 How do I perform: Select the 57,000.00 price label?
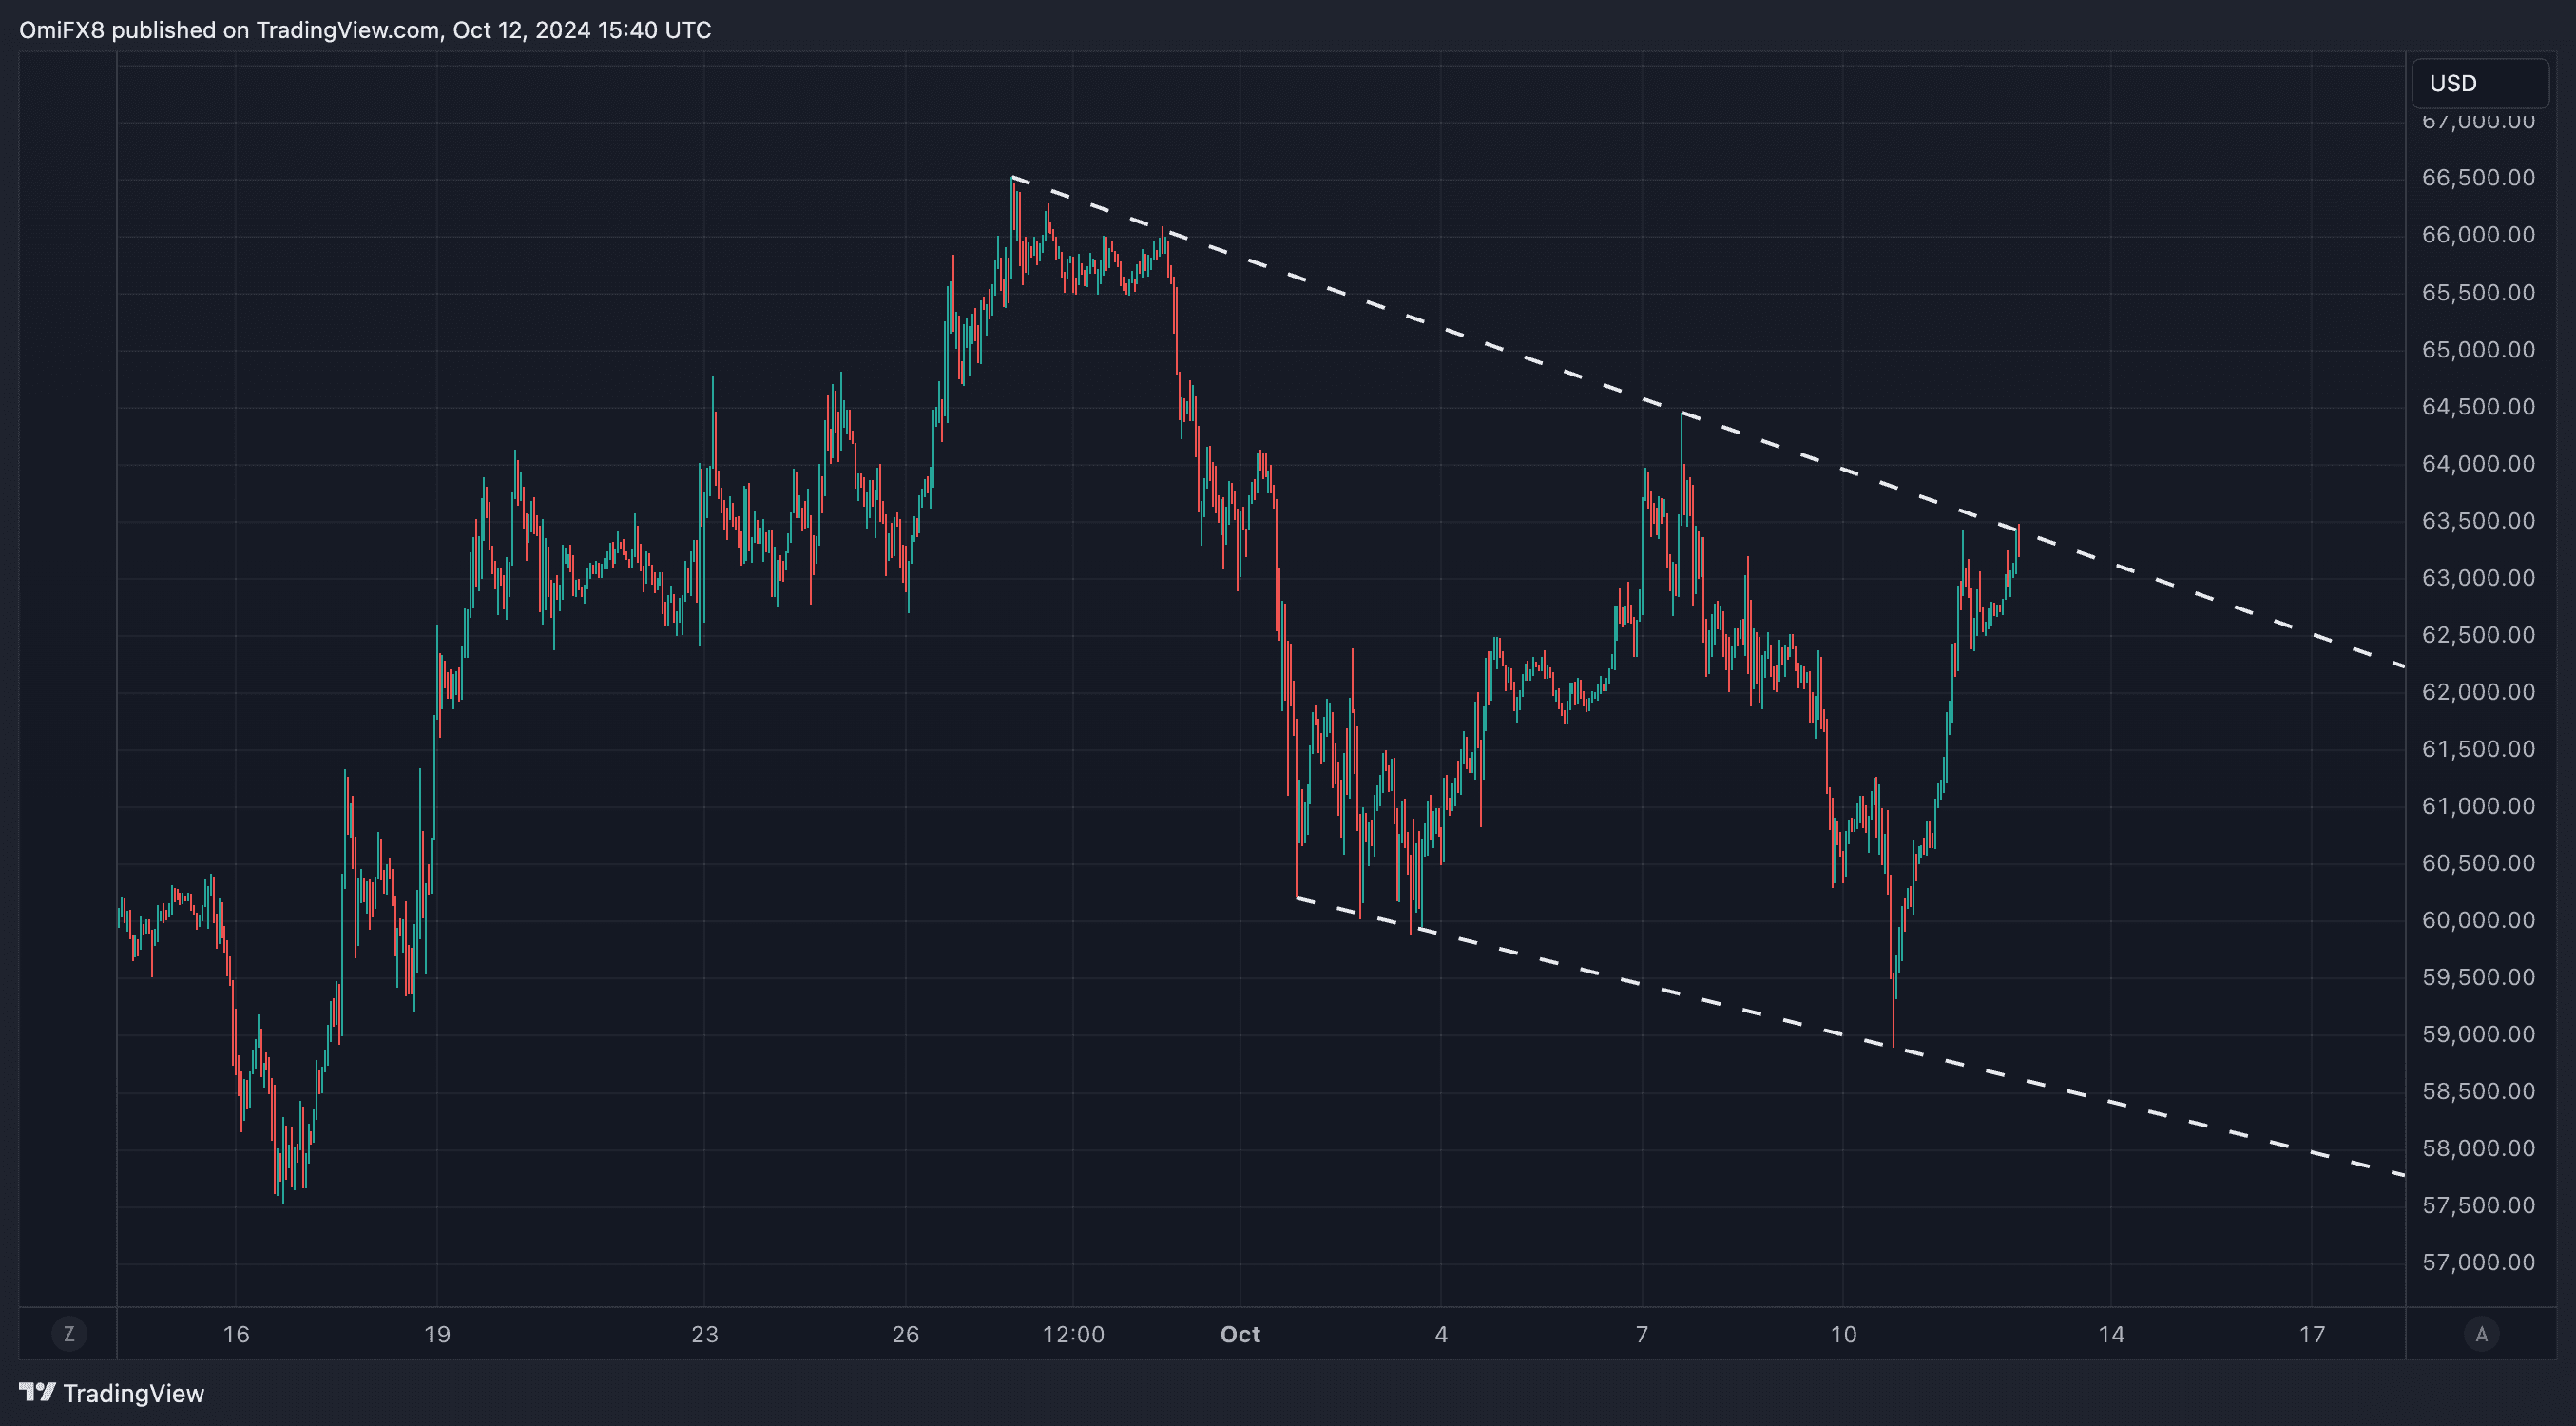(x=2478, y=1262)
